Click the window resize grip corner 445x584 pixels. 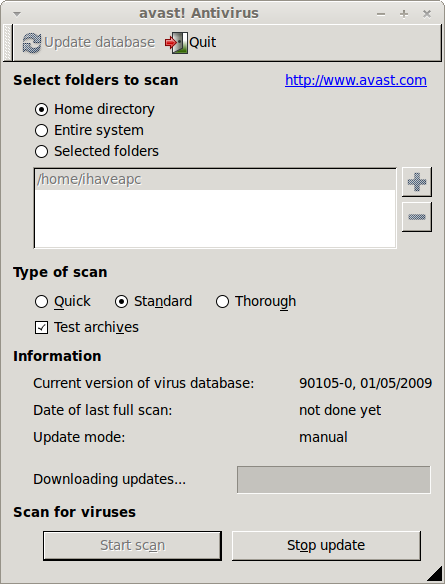(x=433, y=572)
